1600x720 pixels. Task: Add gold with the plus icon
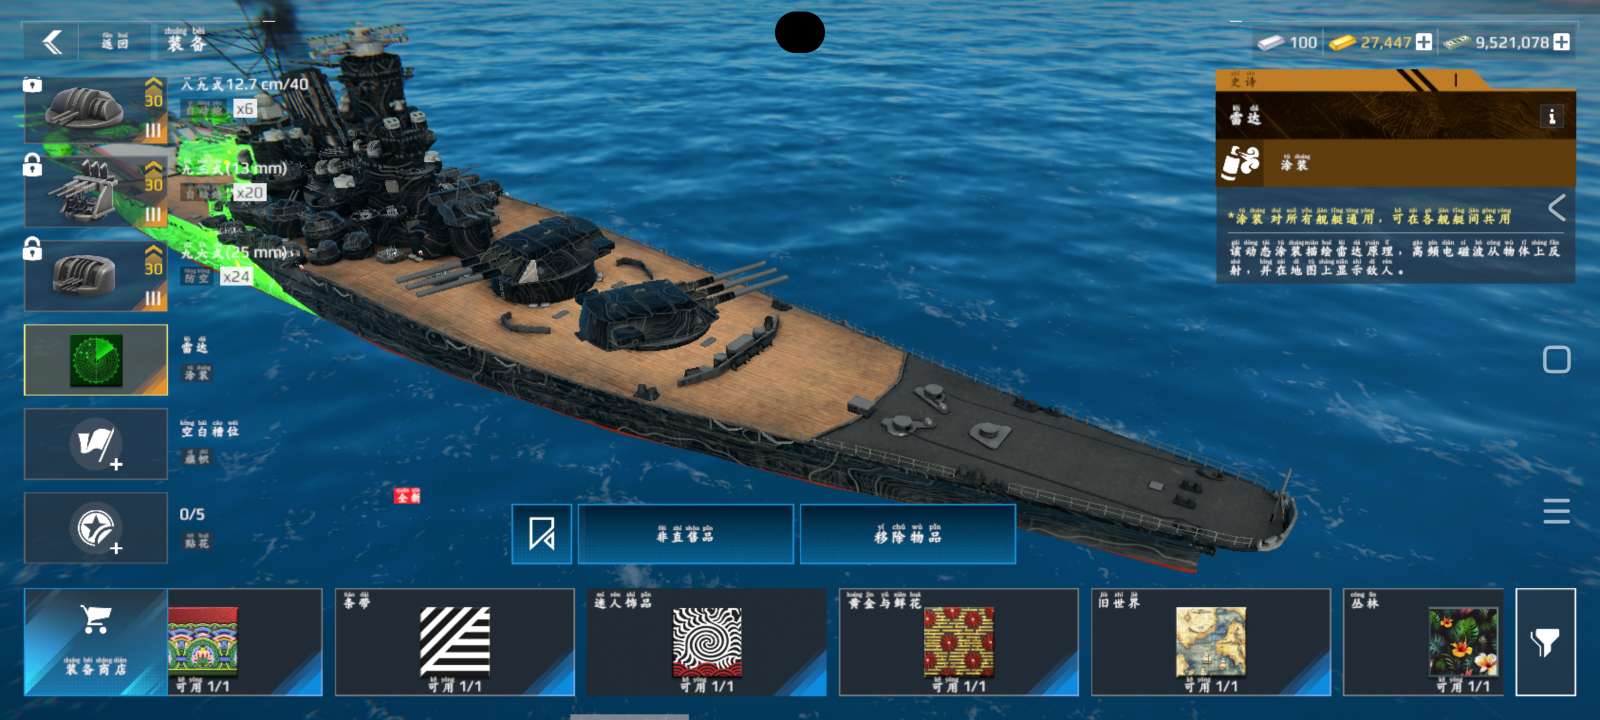[1423, 42]
